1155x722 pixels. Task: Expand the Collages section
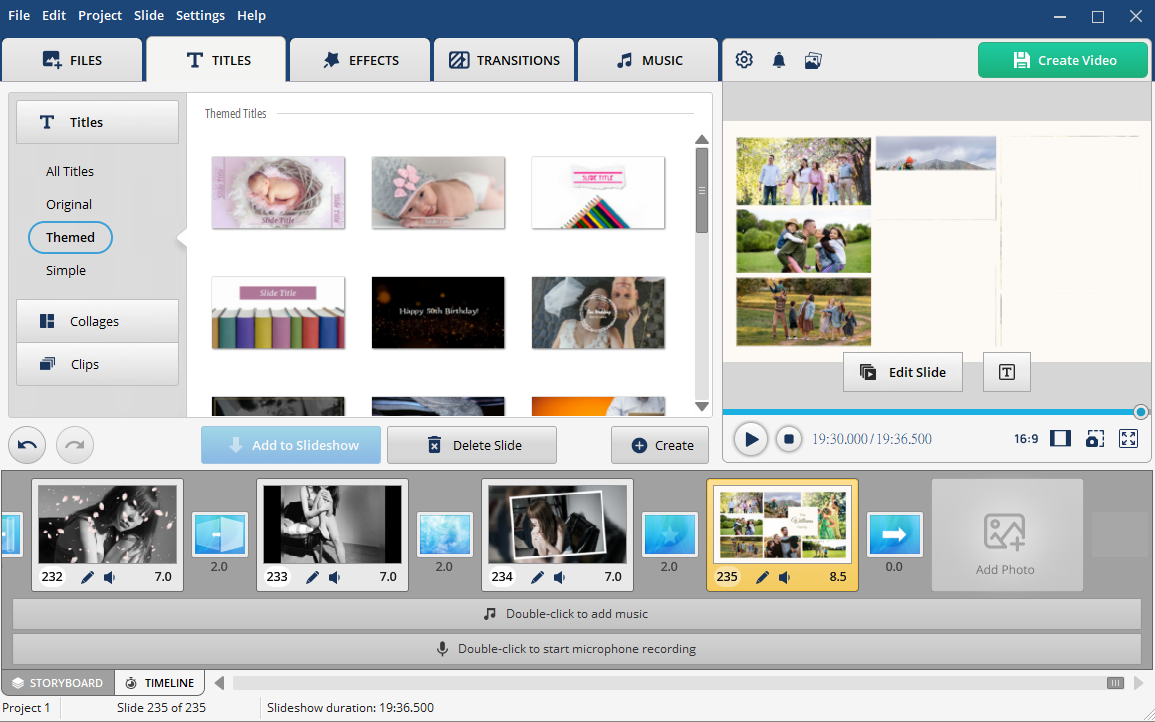[x=97, y=321]
